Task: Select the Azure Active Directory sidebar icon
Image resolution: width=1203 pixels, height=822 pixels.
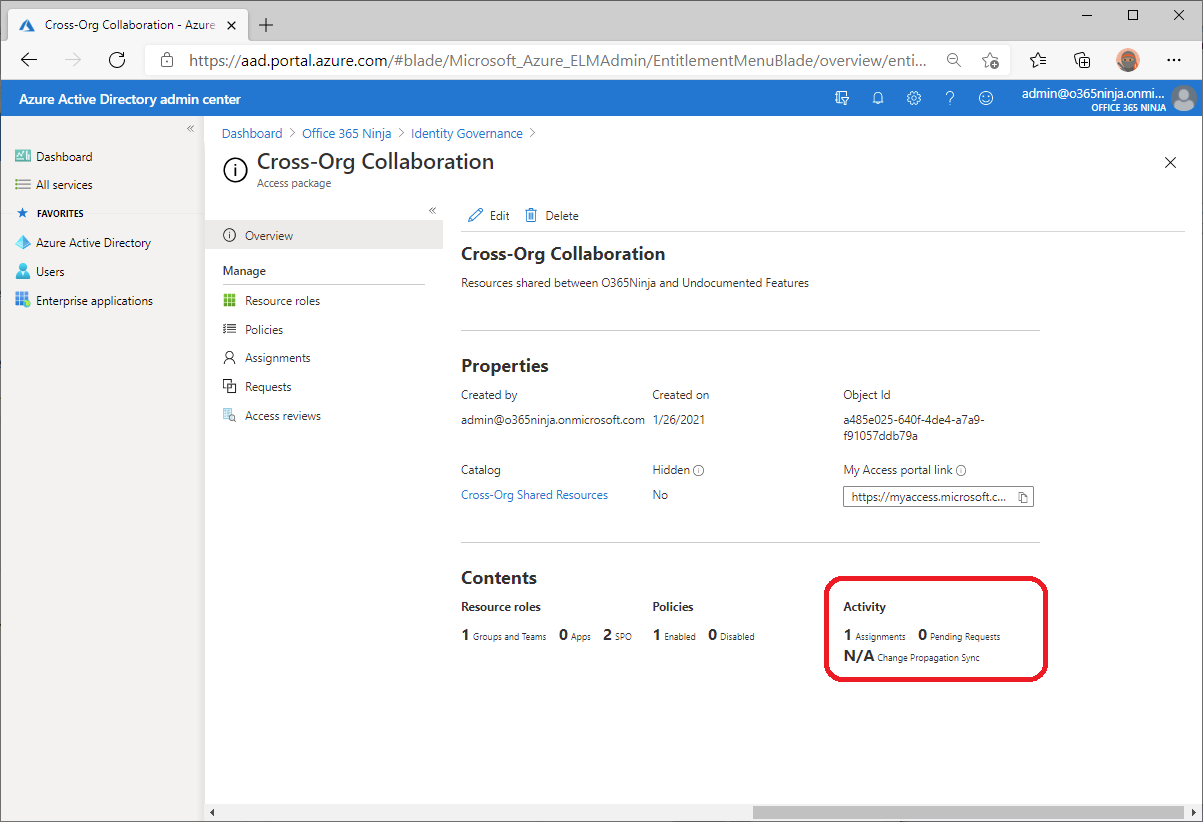Action: tap(22, 242)
